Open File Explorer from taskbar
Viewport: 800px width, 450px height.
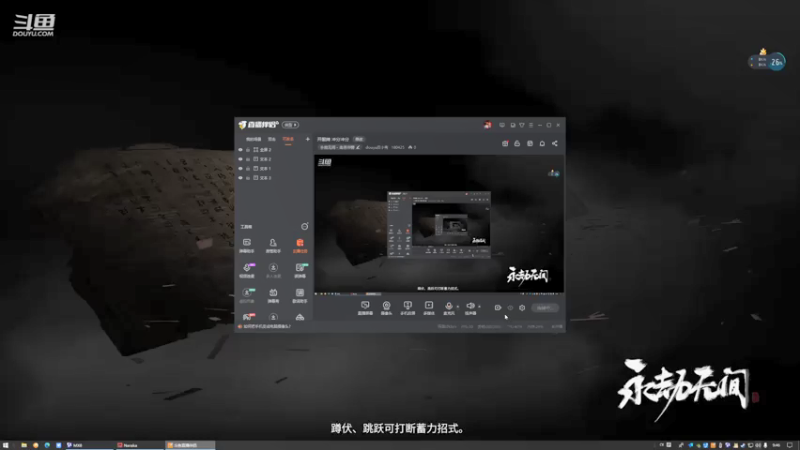[x=24, y=445]
